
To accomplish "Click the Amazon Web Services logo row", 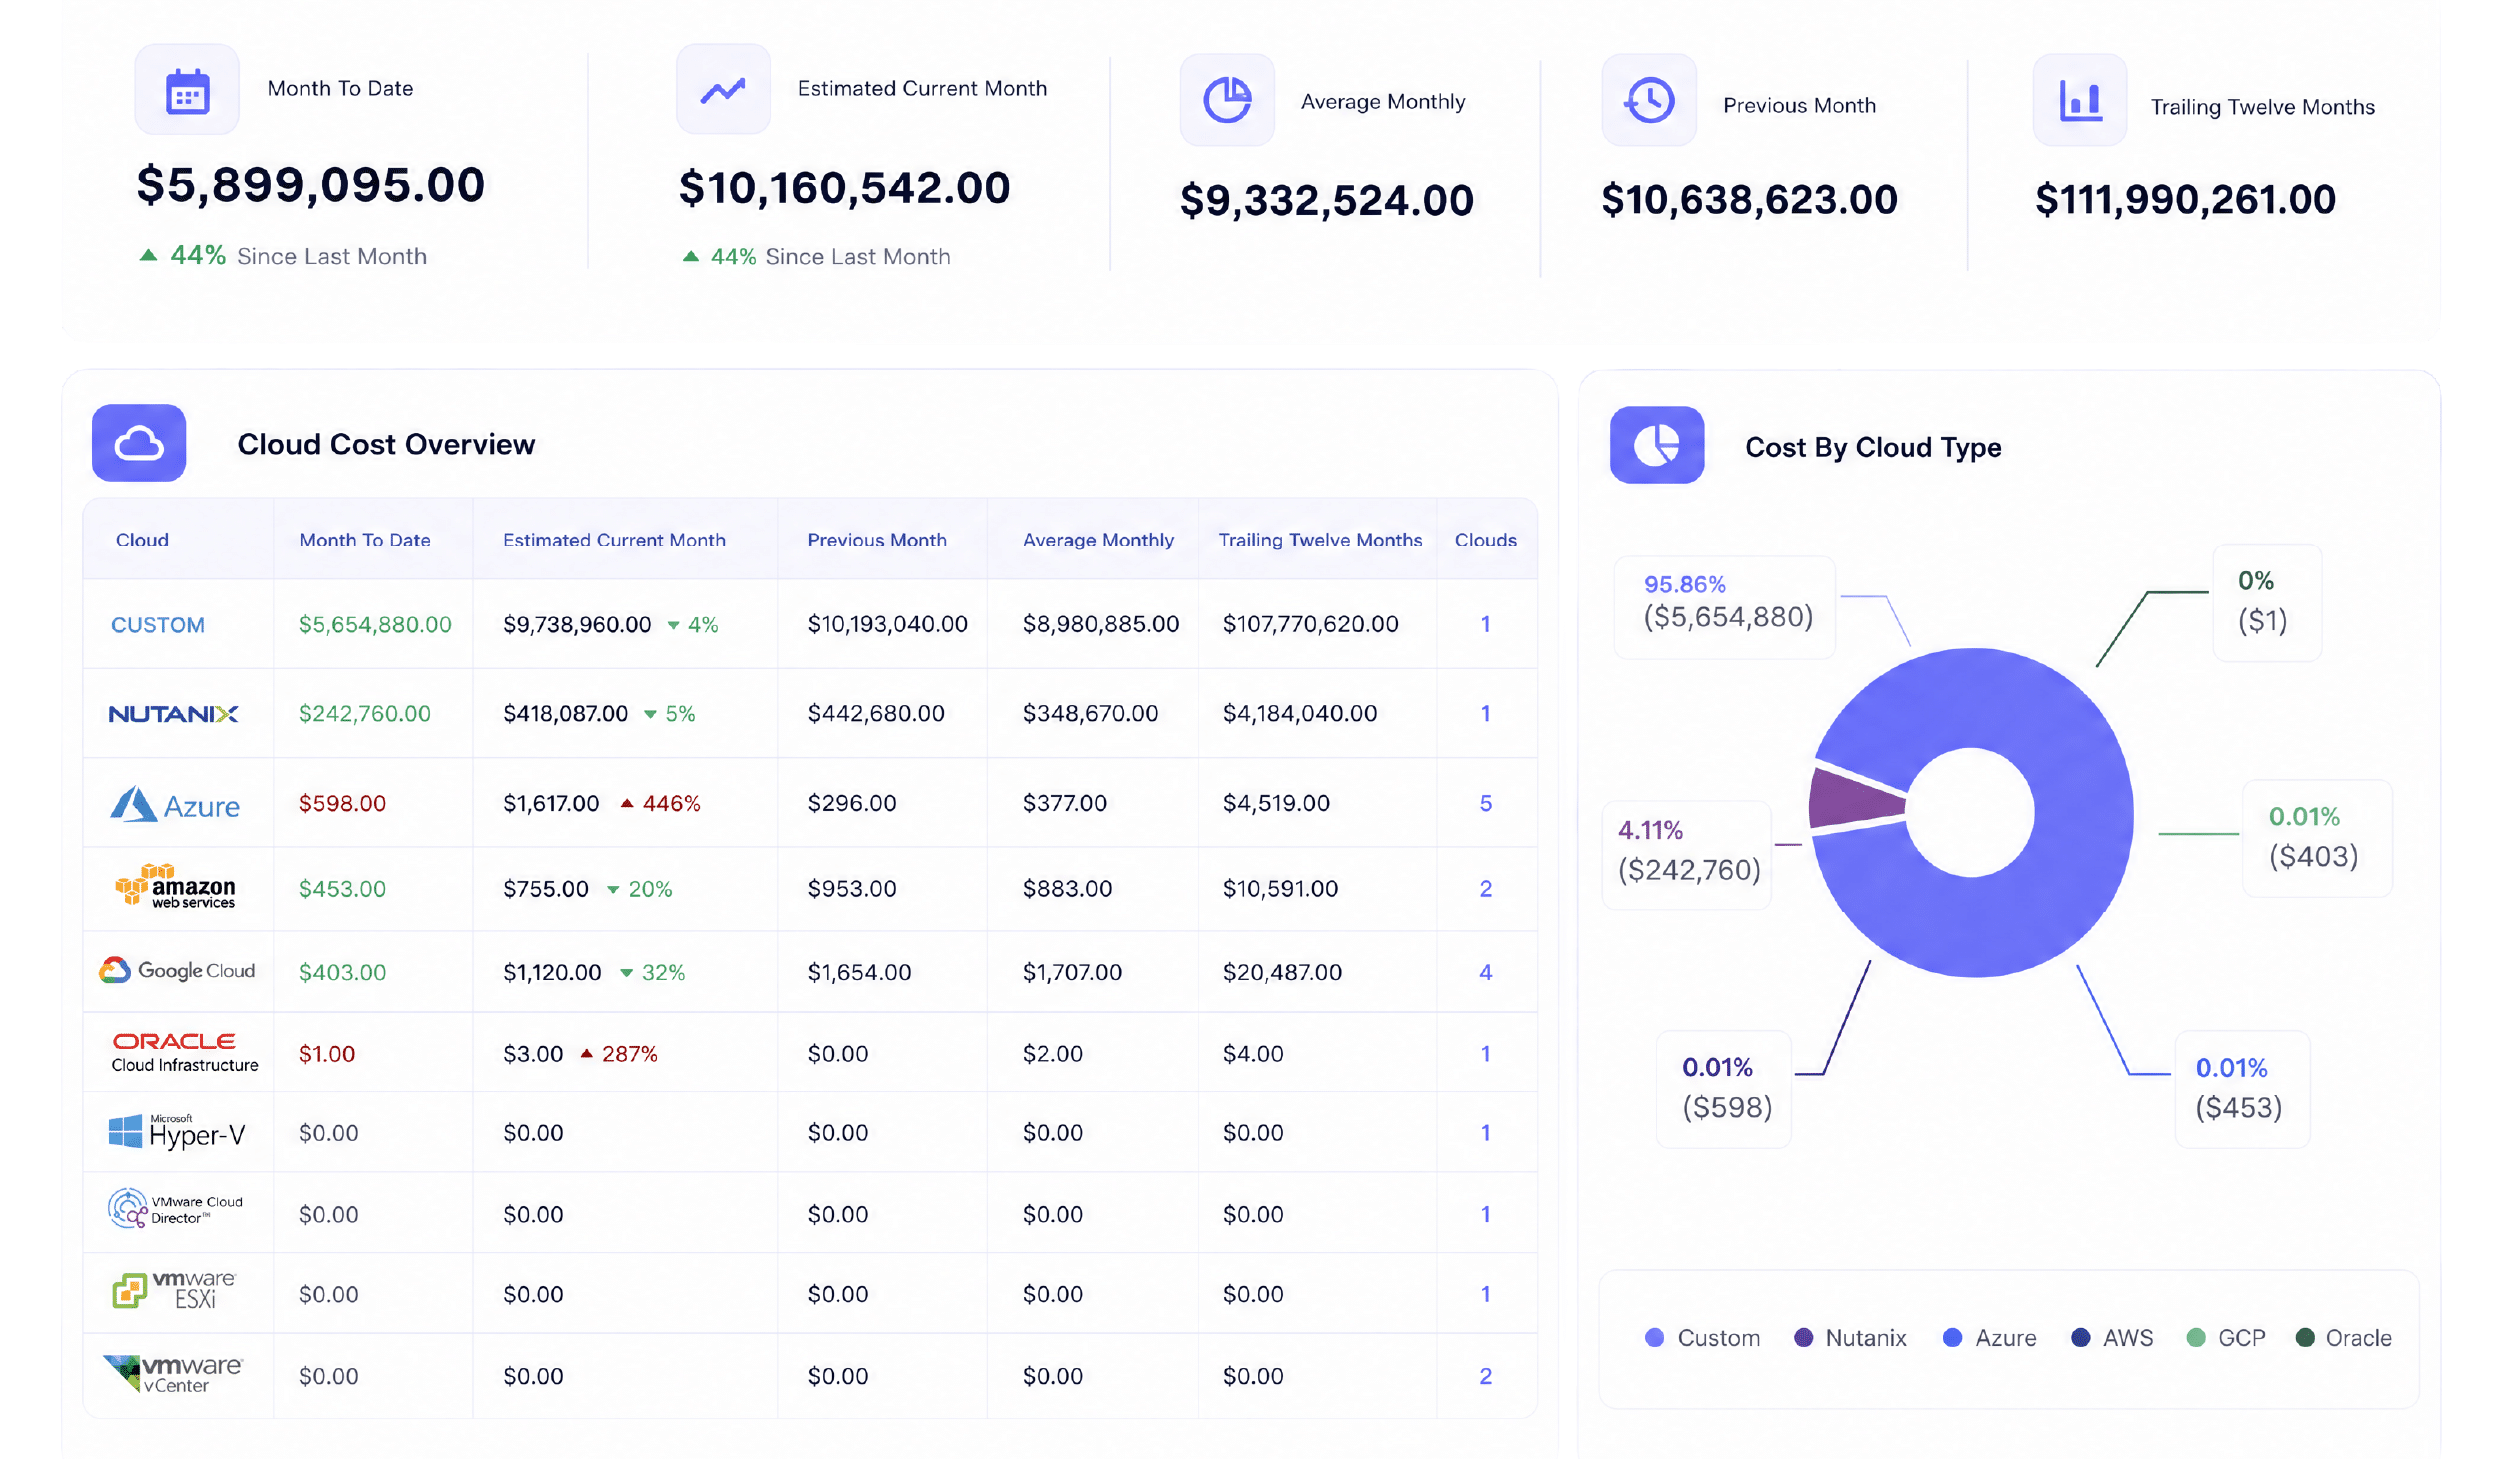I will 810,889.
